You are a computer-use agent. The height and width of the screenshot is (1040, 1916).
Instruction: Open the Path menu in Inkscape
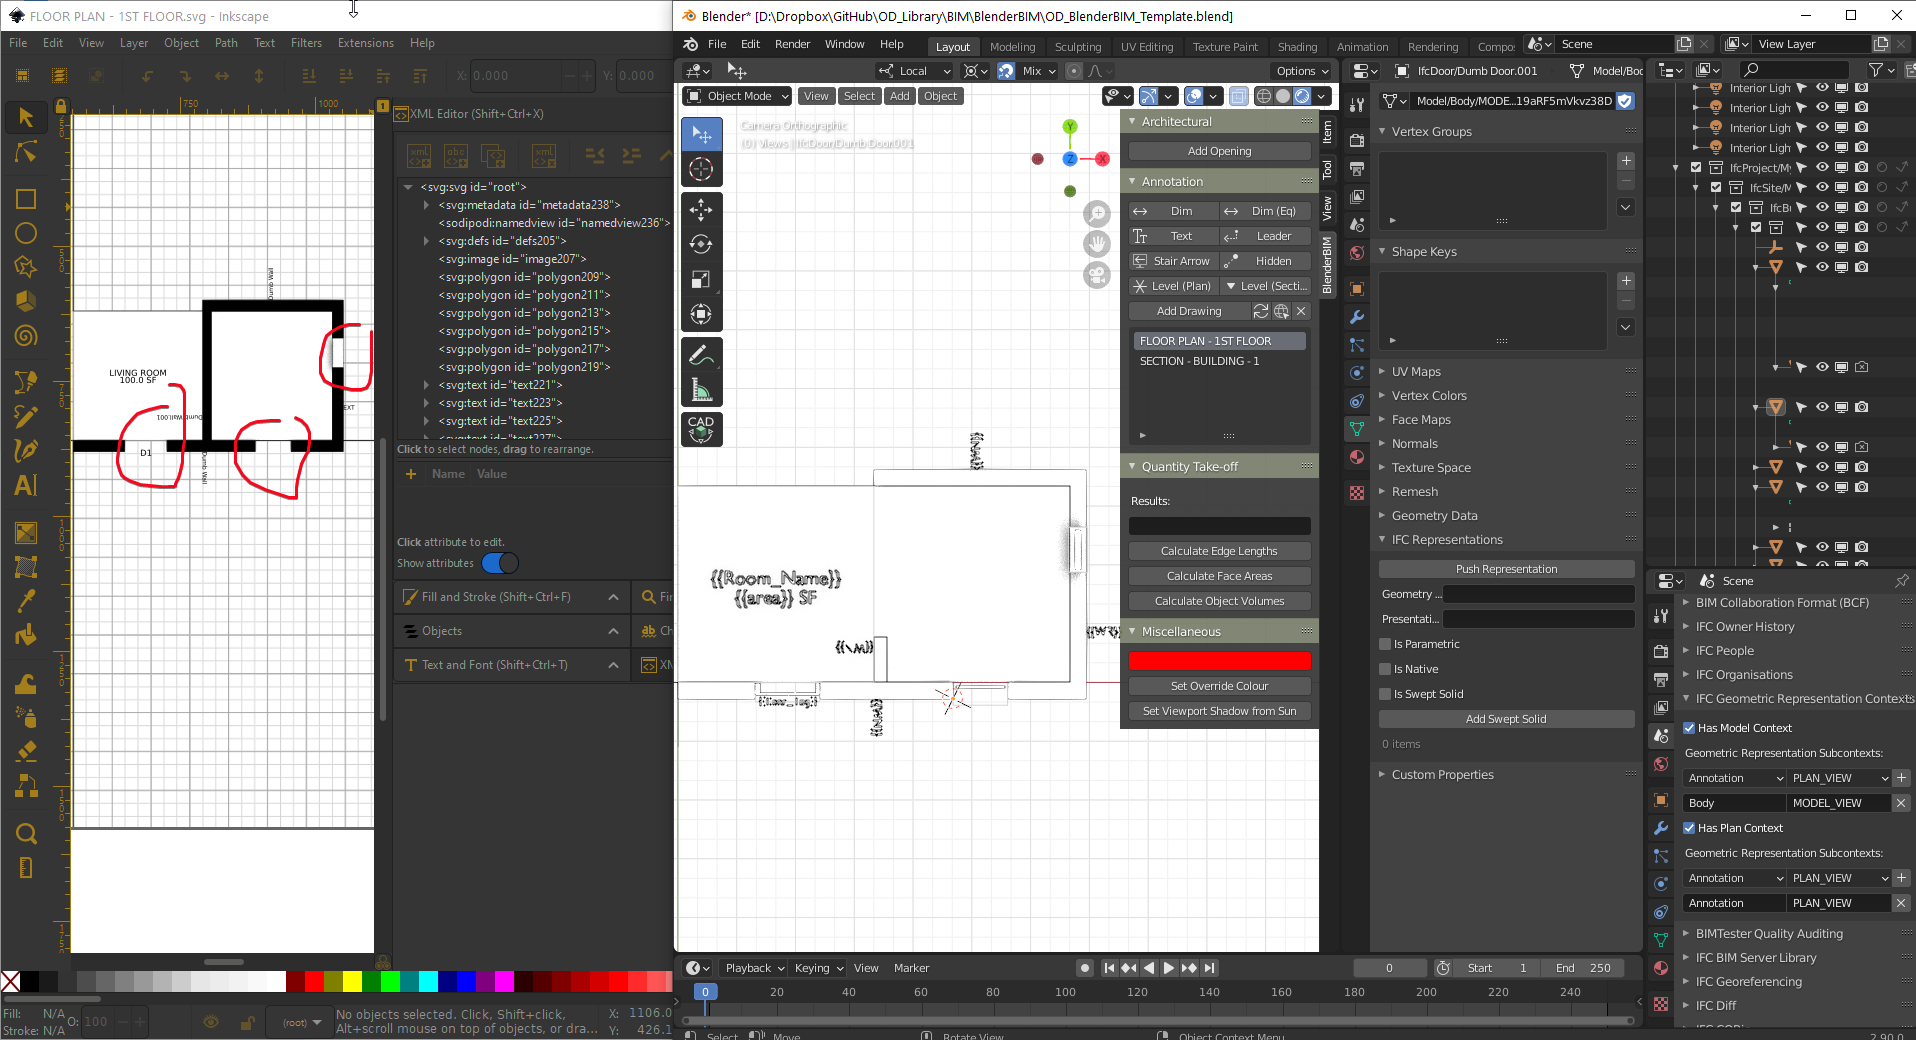[225, 42]
